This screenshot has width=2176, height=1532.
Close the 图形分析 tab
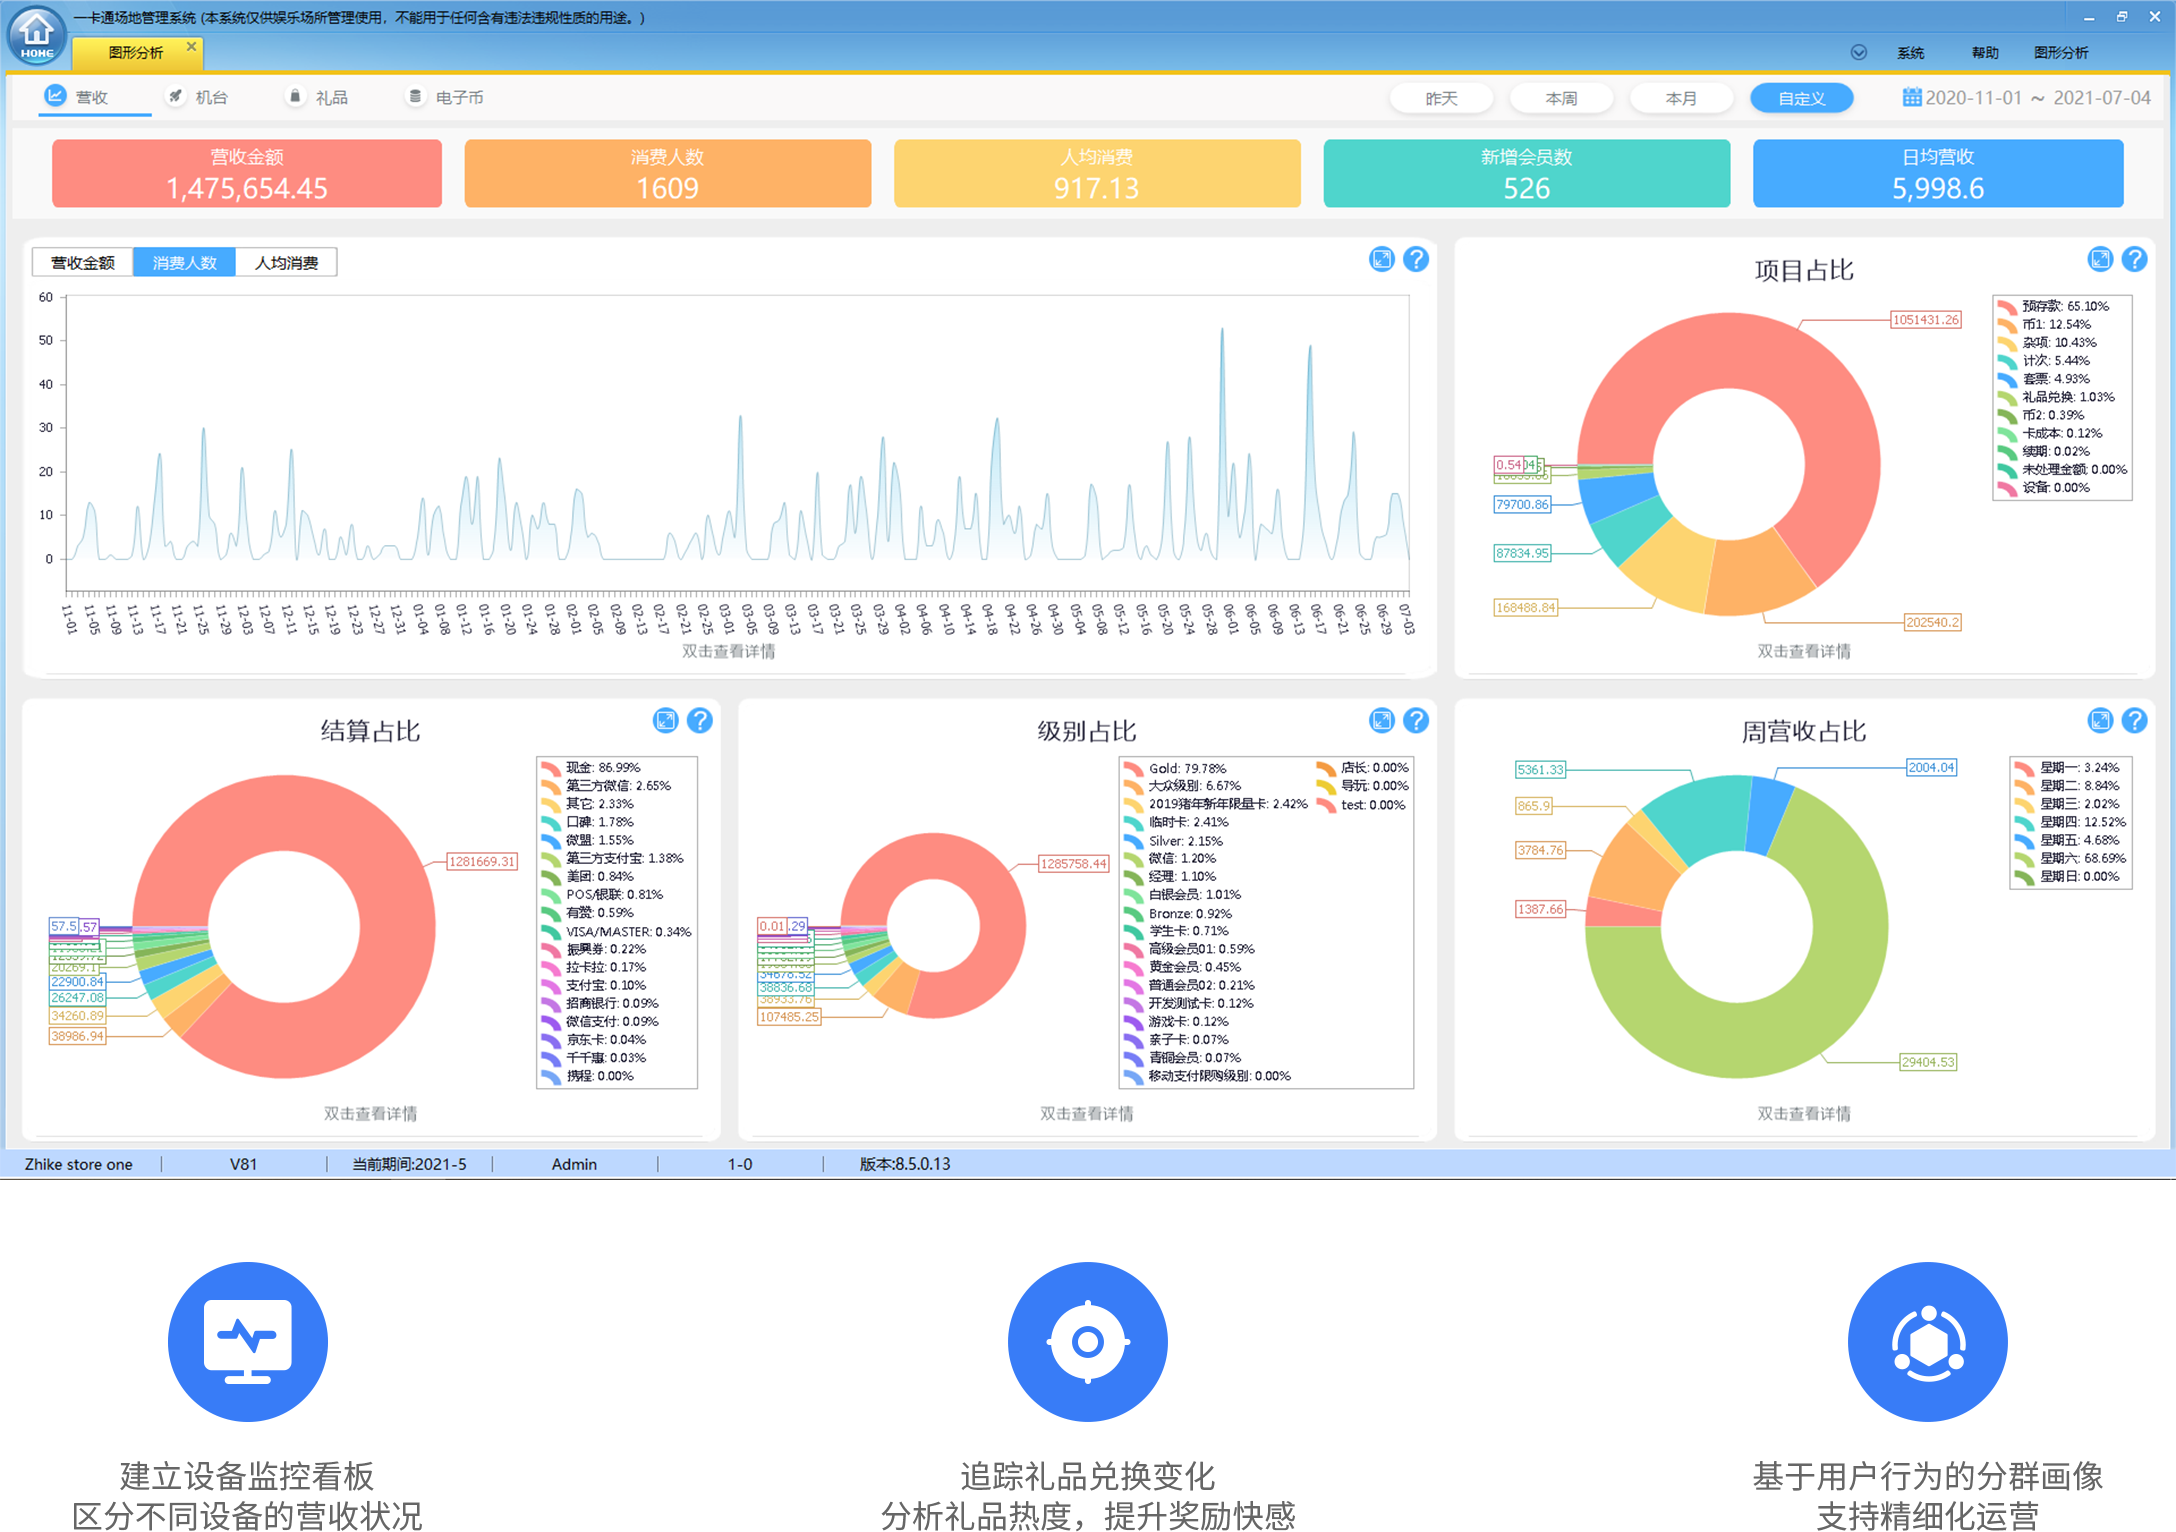[x=191, y=47]
